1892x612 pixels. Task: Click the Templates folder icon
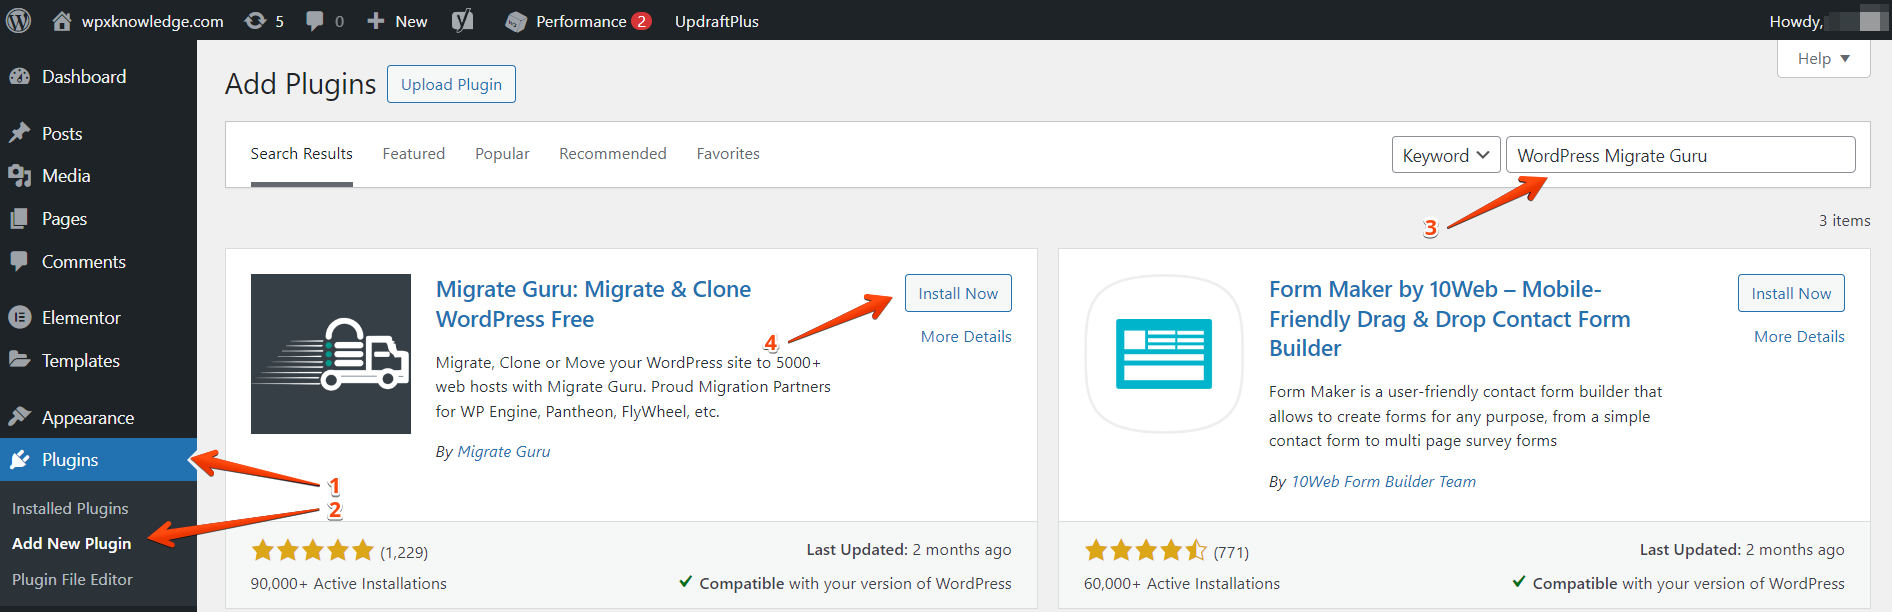(x=19, y=359)
